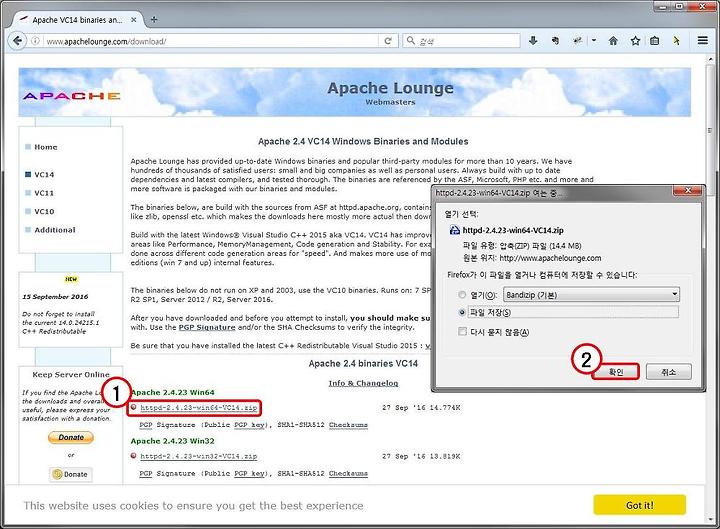The image size is (720, 529).
Task: Click the zip file icon in dialog
Action: click(454, 230)
